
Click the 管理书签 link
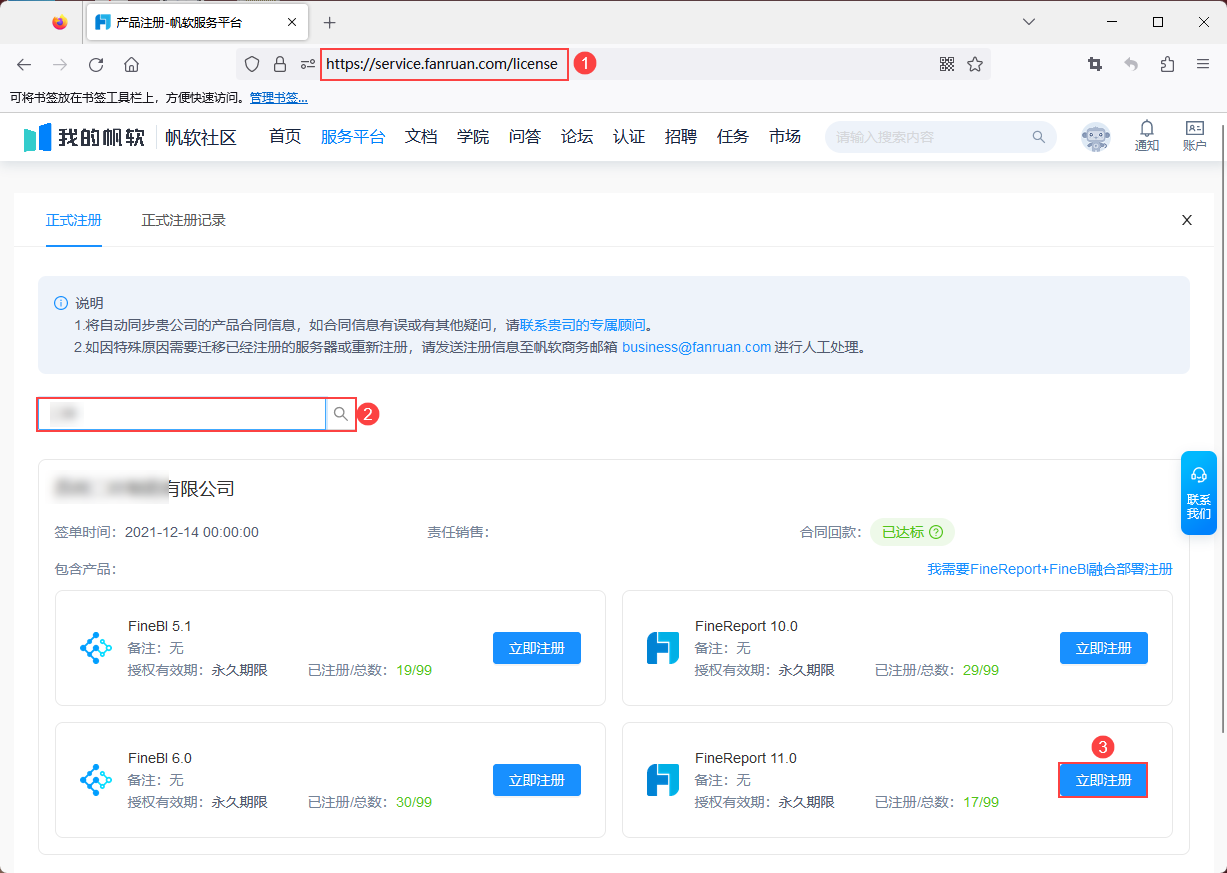(x=279, y=98)
